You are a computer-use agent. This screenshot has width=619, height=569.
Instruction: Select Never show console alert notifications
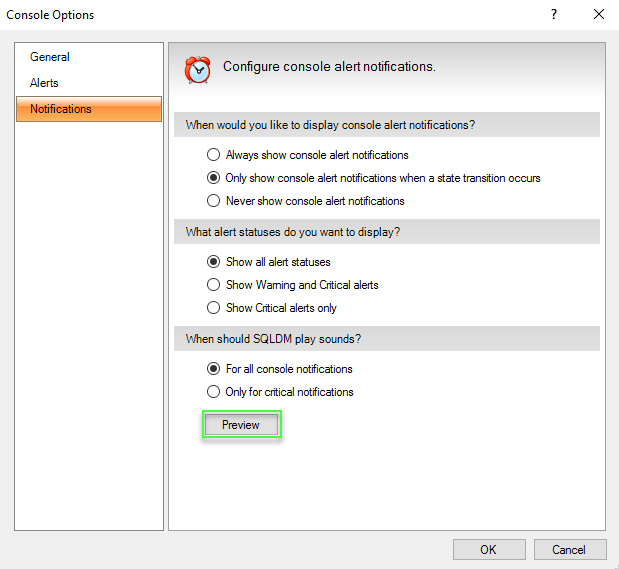pos(213,201)
